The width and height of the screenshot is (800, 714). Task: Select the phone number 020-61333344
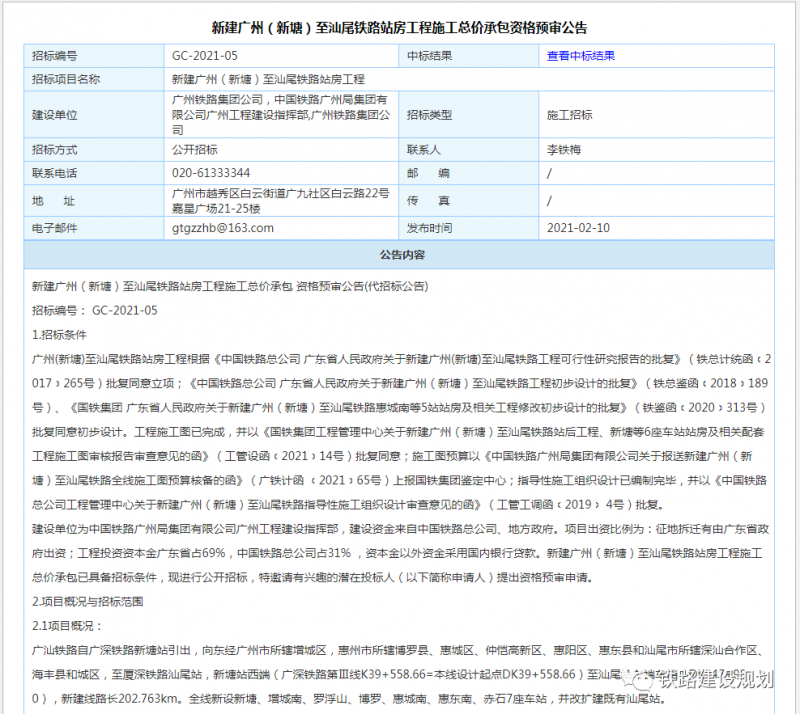tap(211, 173)
